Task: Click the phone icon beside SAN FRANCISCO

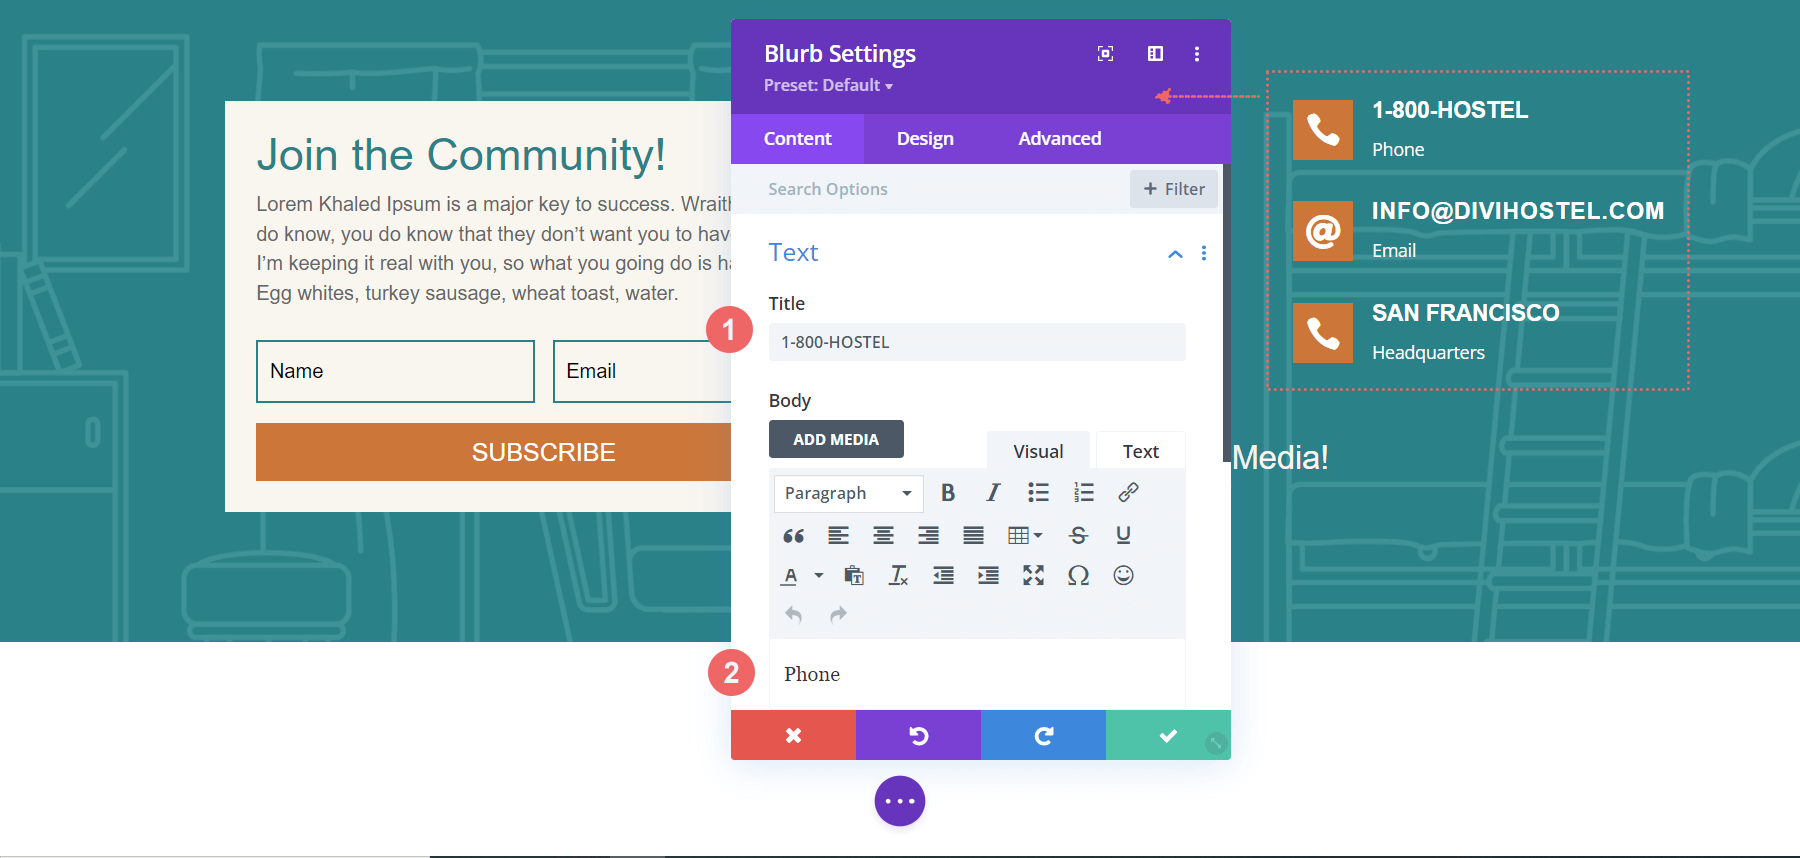Action: click(1323, 333)
